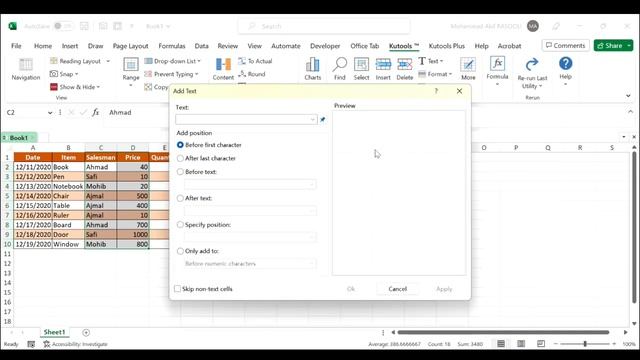Open Kutools Content tools
The height and width of the screenshot is (360, 640).
click(x=223, y=69)
